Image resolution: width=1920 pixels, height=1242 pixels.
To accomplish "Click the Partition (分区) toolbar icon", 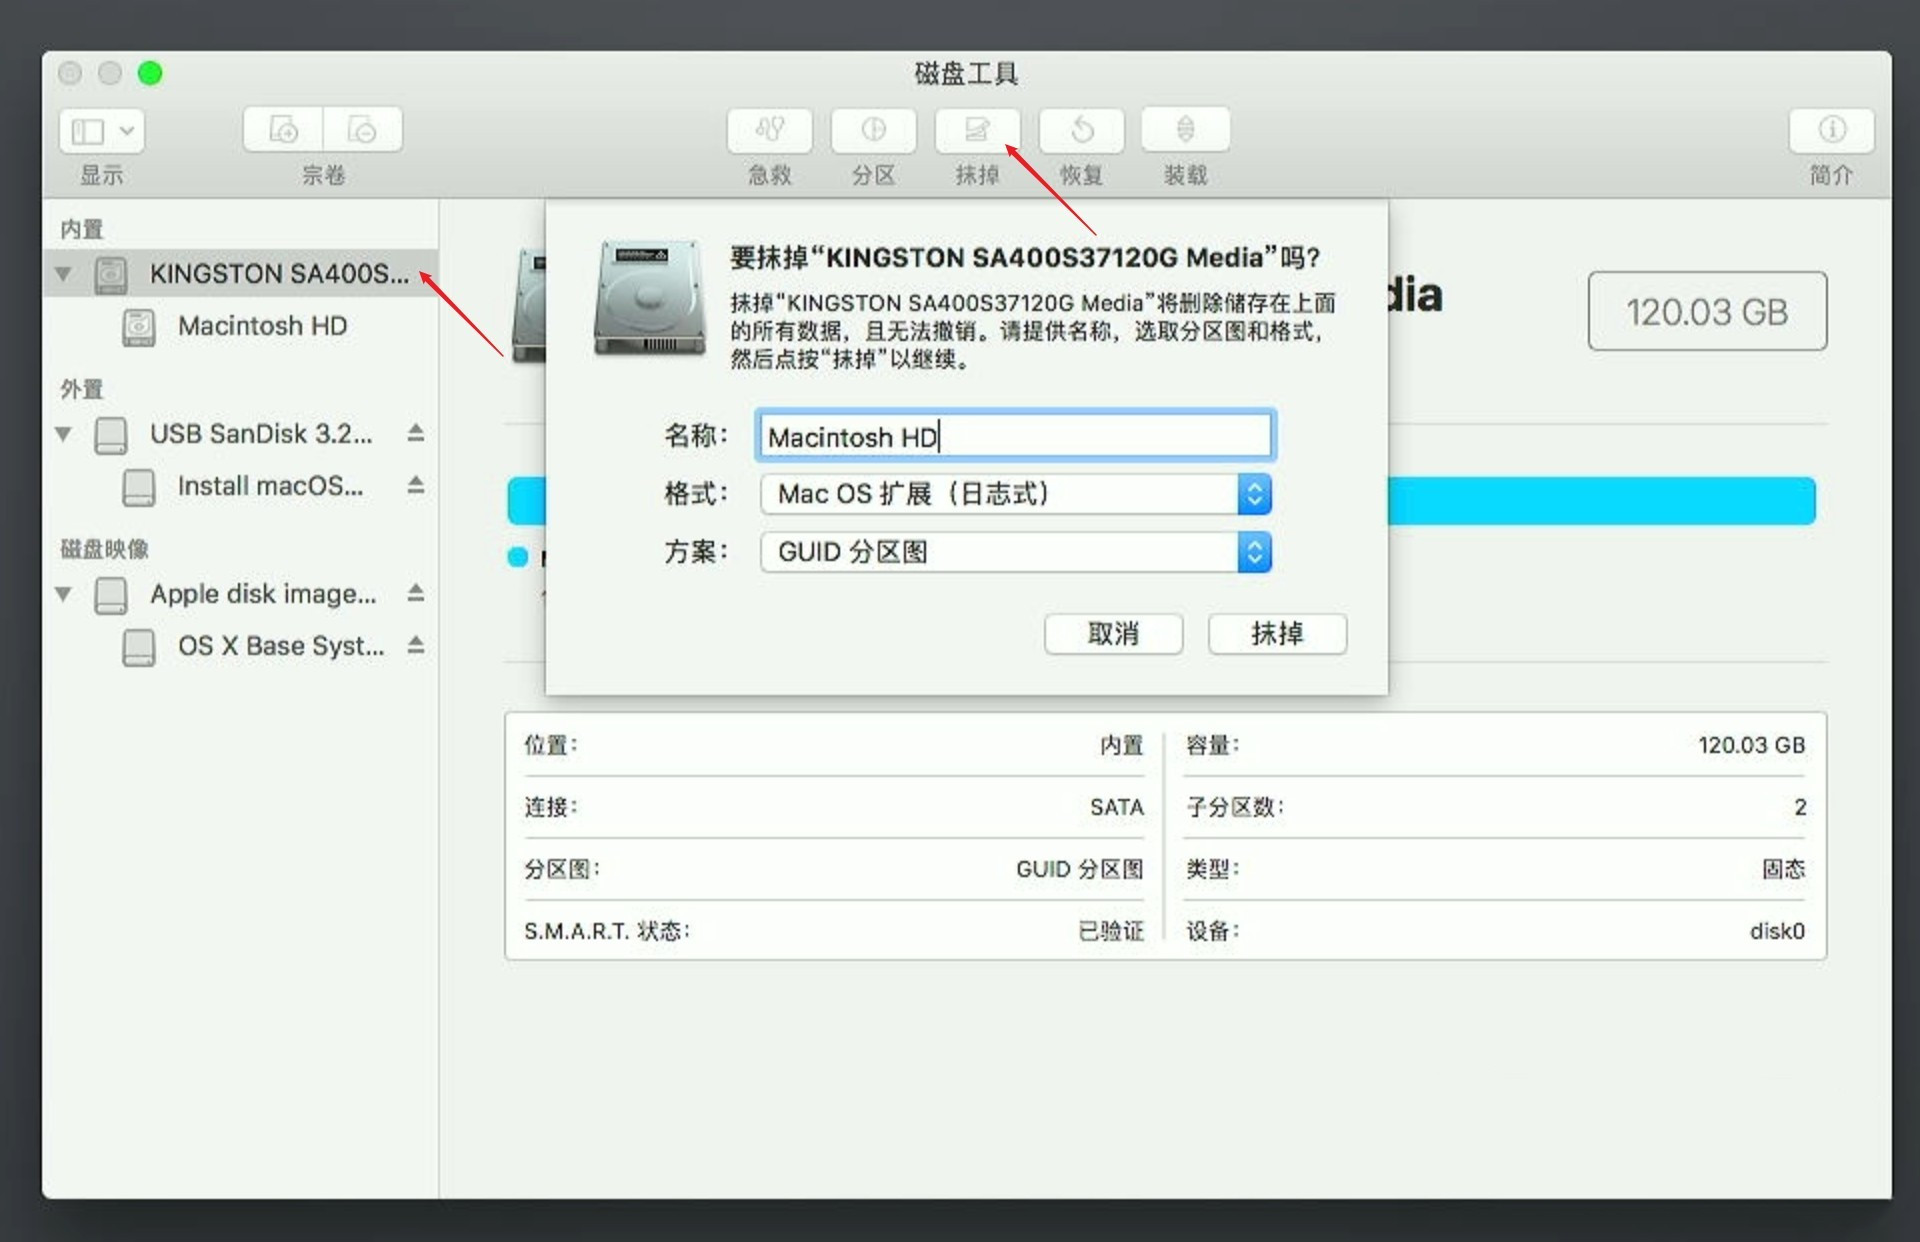I will click(873, 130).
